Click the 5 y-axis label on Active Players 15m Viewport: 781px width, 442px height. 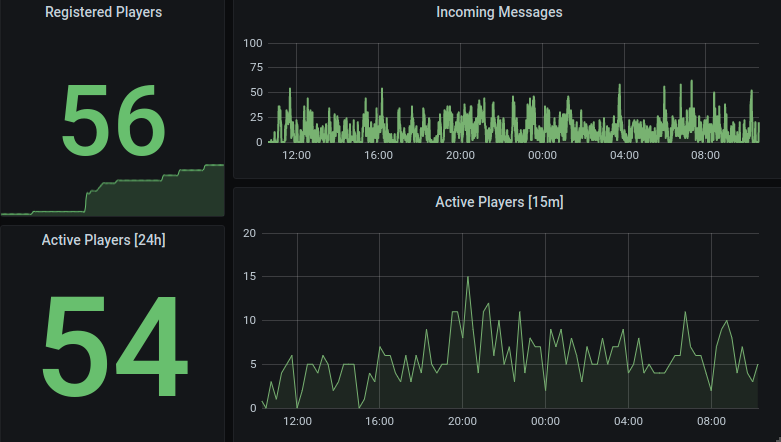254,364
